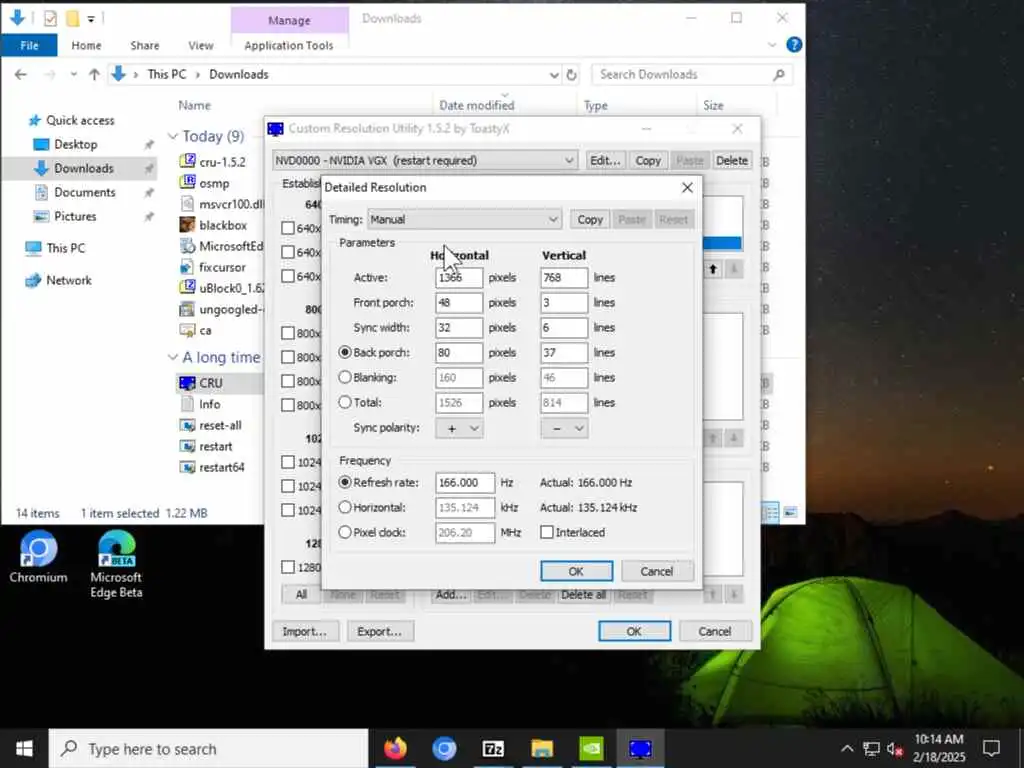Open Firefox from the taskbar
1024x768 pixels.
click(395, 748)
